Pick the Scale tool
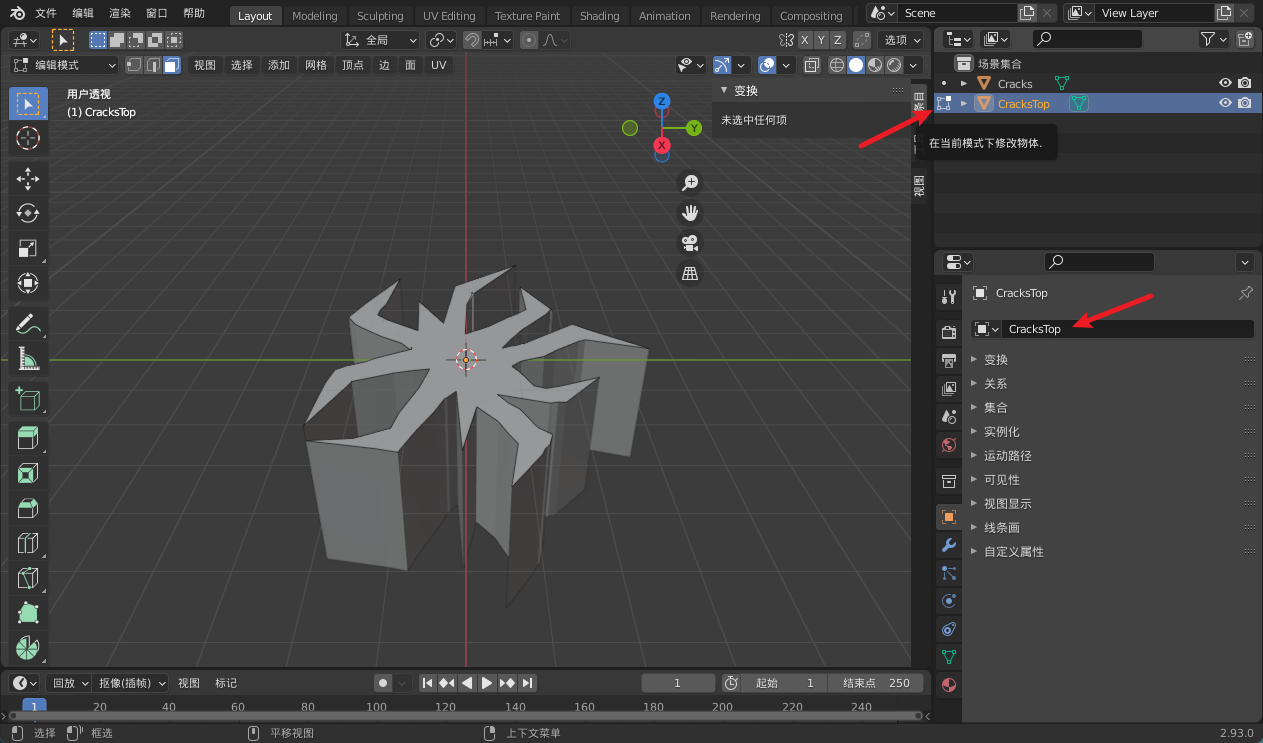Screen dimensions: 1263x743 (x=28, y=249)
